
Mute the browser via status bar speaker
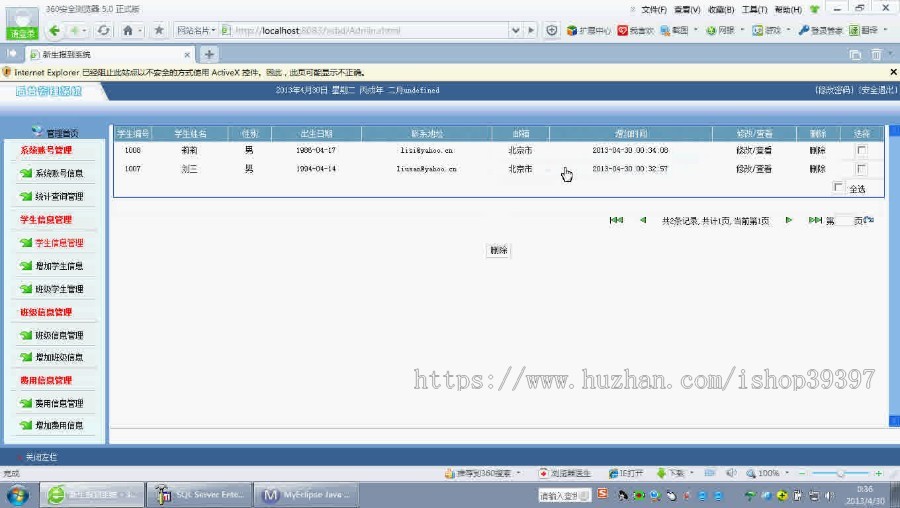pyautogui.click(x=731, y=473)
